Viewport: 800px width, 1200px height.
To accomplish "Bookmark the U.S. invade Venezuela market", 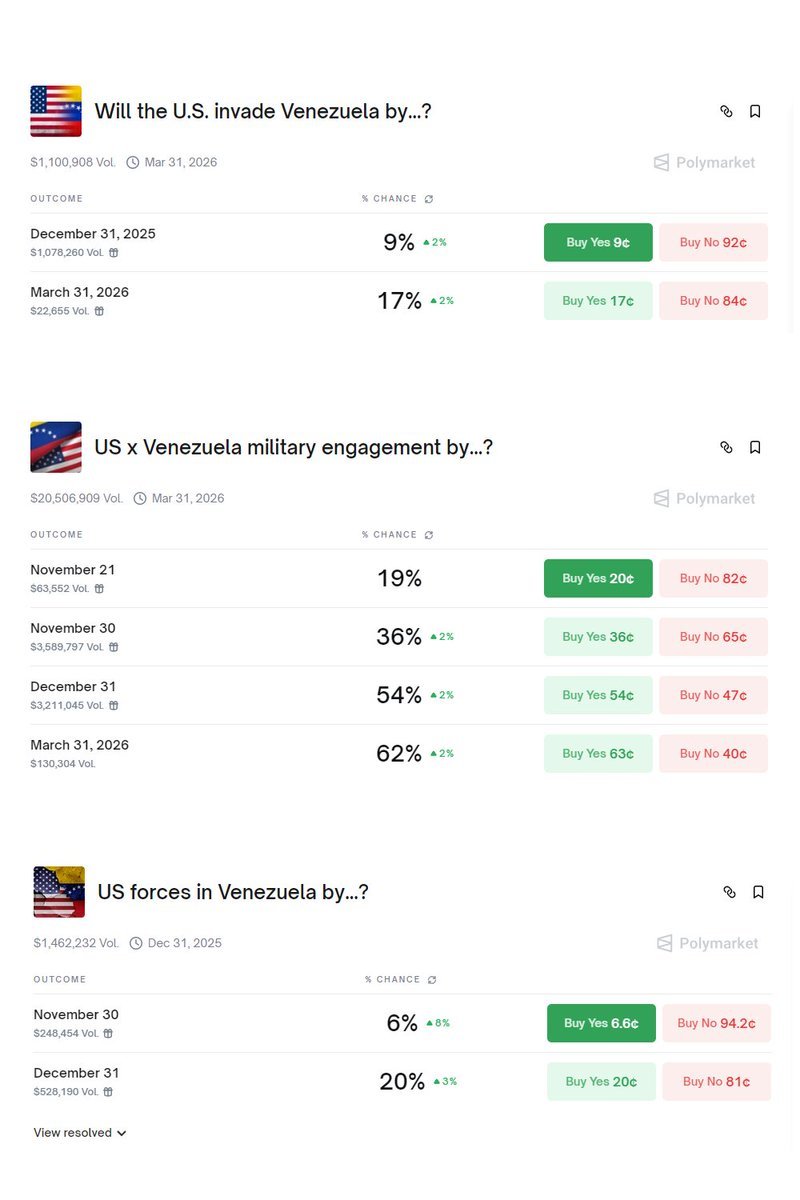I will 755,111.
